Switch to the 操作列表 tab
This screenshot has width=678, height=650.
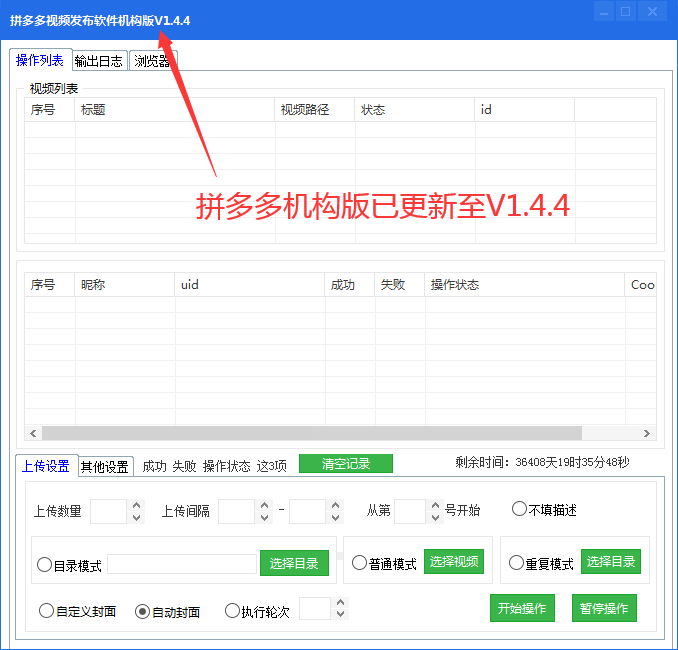pos(40,60)
